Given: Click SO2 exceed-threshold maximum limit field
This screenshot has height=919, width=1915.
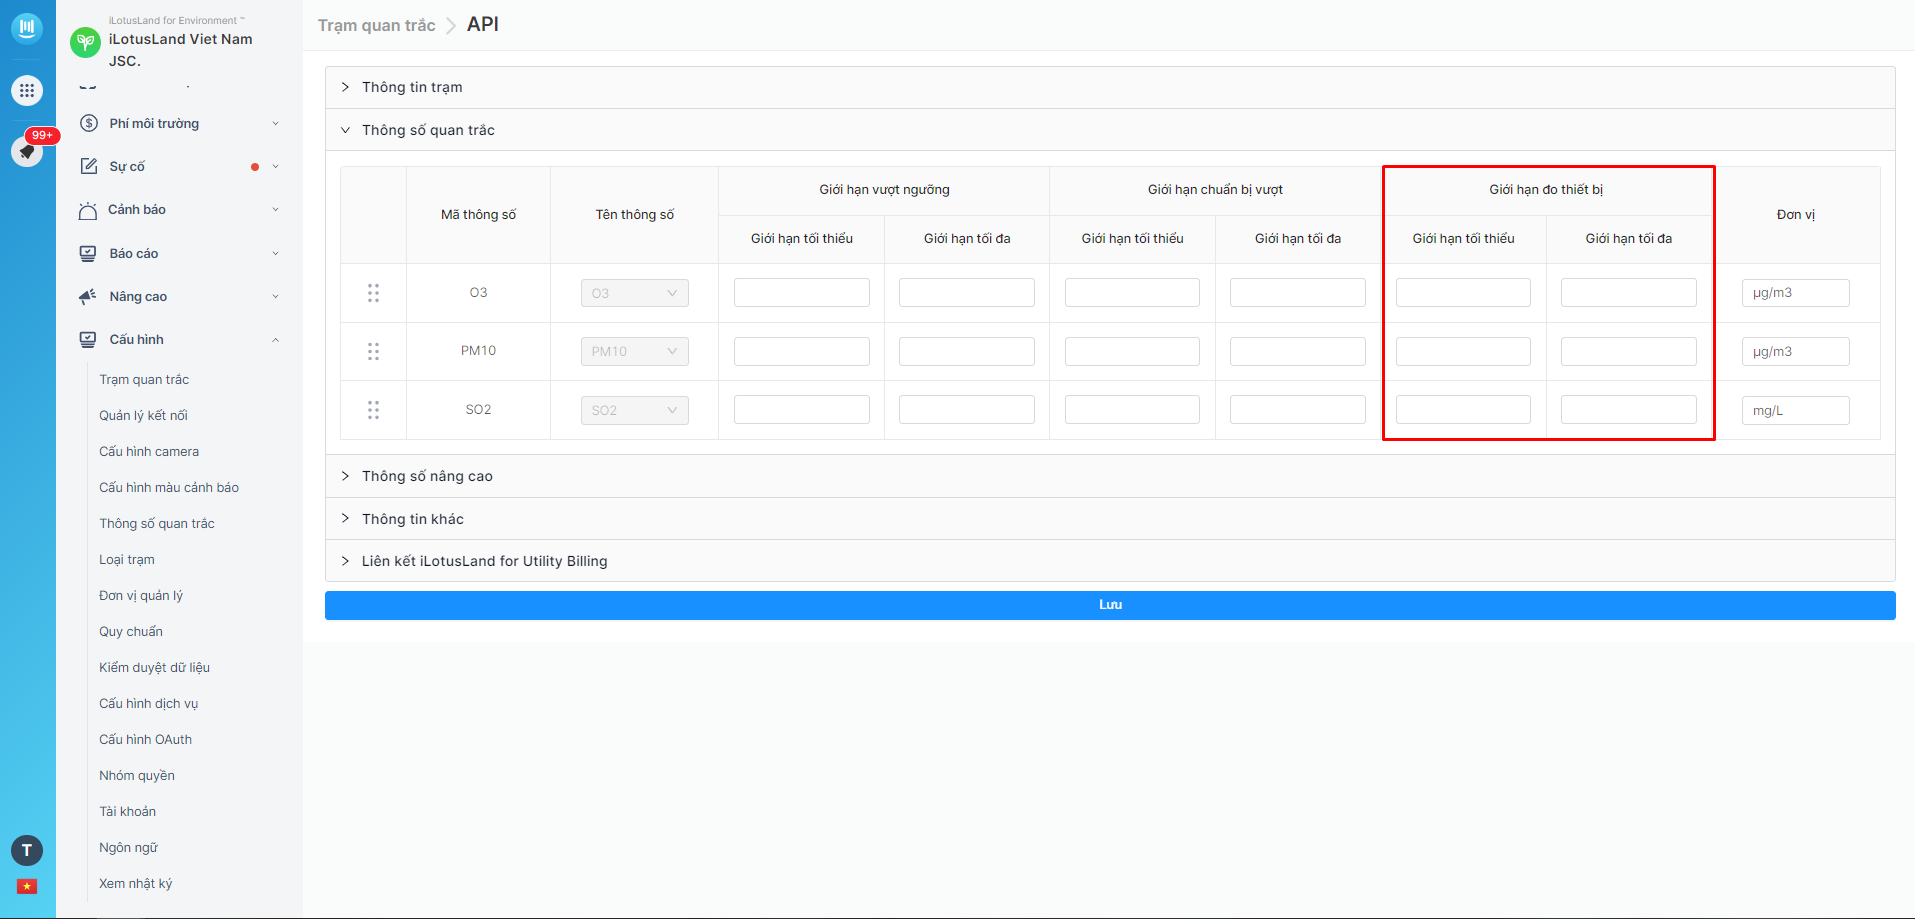Looking at the screenshot, I should pyautogui.click(x=967, y=410).
